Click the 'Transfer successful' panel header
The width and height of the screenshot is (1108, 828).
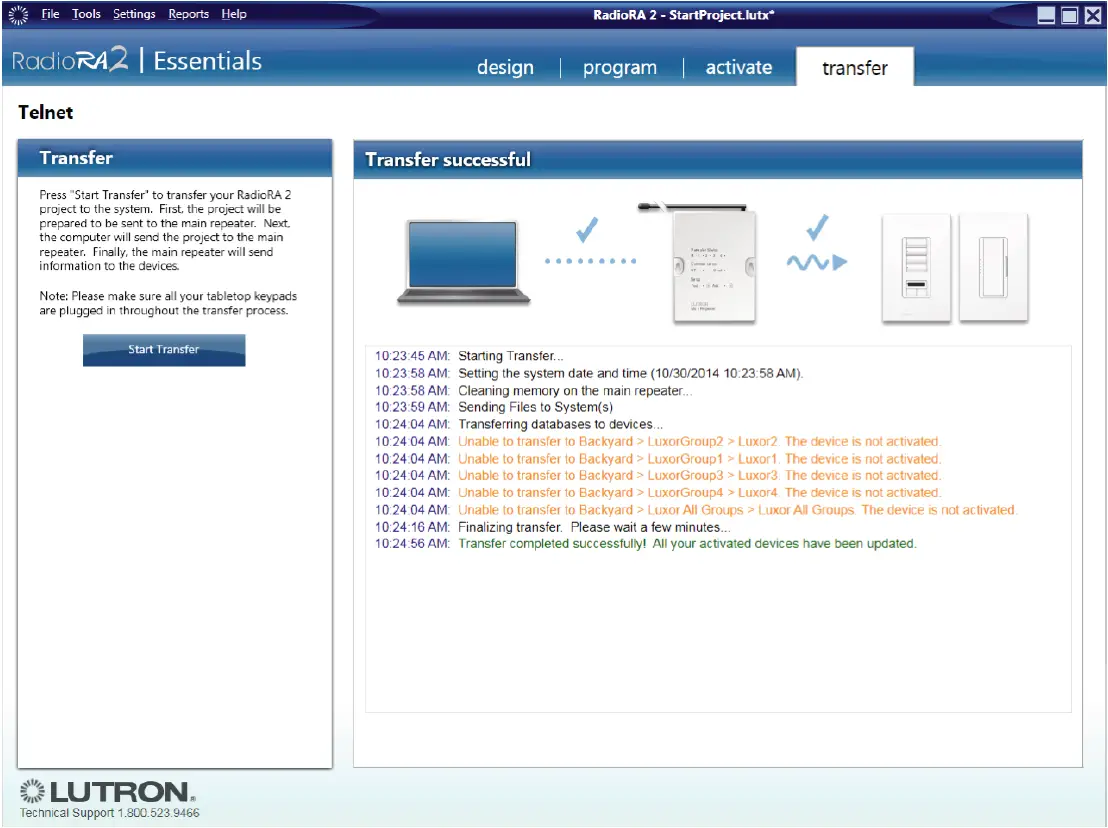(x=718, y=160)
